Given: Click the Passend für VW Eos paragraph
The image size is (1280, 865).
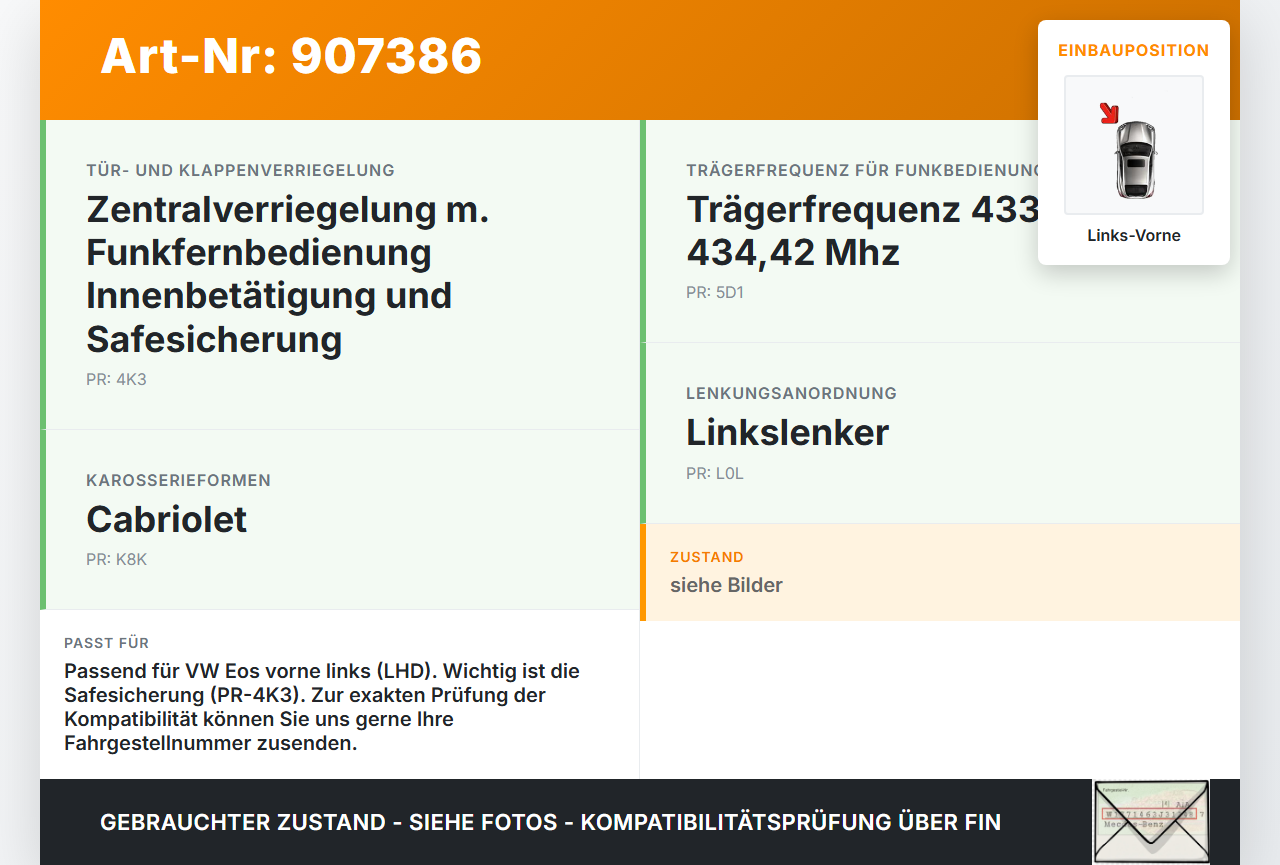Looking at the screenshot, I should click(322, 707).
